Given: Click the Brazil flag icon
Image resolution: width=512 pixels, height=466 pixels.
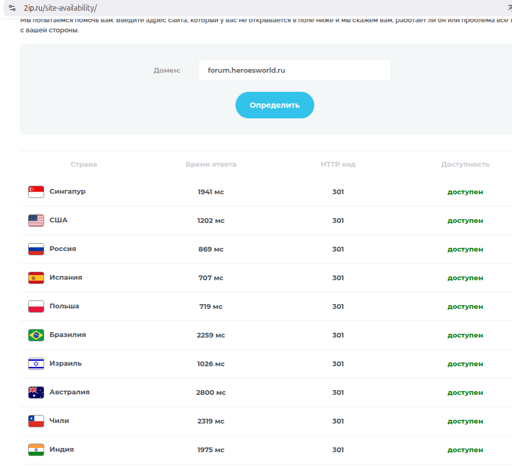Looking at the screenshot, I should (36, 335).
